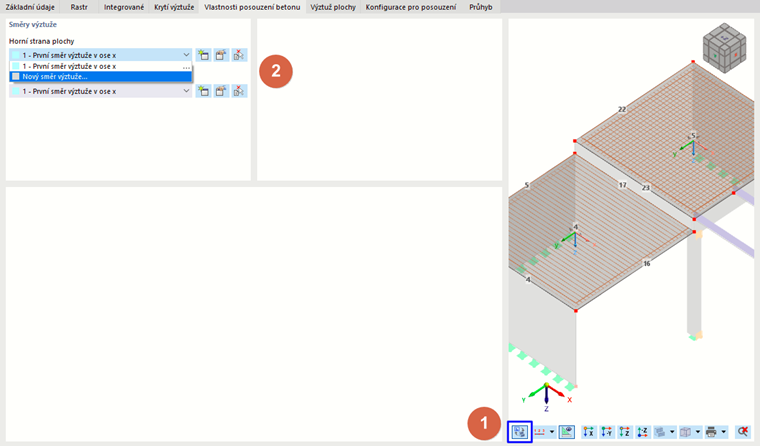Expand the bottom surface direction combo box
Viewport: 760px width, 446px height.
tap(186, 91)
